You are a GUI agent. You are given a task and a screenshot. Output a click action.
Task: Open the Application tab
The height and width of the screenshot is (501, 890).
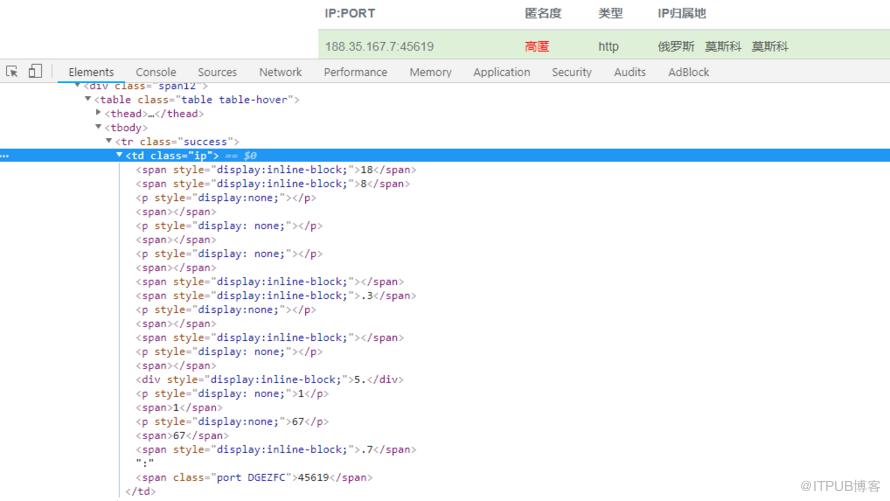pos(502,72)
